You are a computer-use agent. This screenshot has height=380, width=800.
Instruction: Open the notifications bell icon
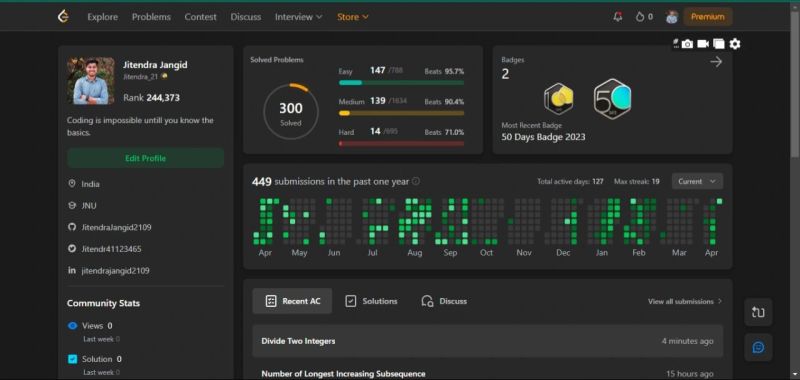tap(617, 17)
